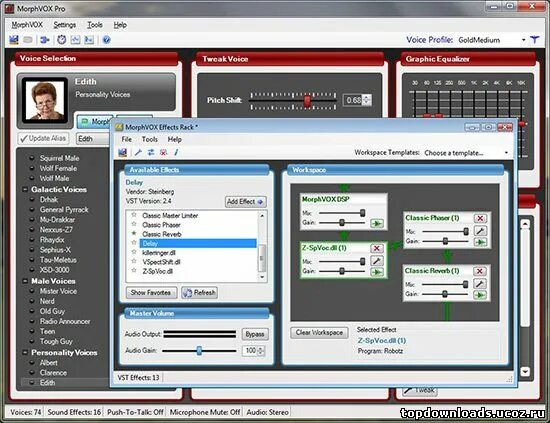Open the MorphVOX menu
Screen dimensions: 550x423
click(27, 25)
